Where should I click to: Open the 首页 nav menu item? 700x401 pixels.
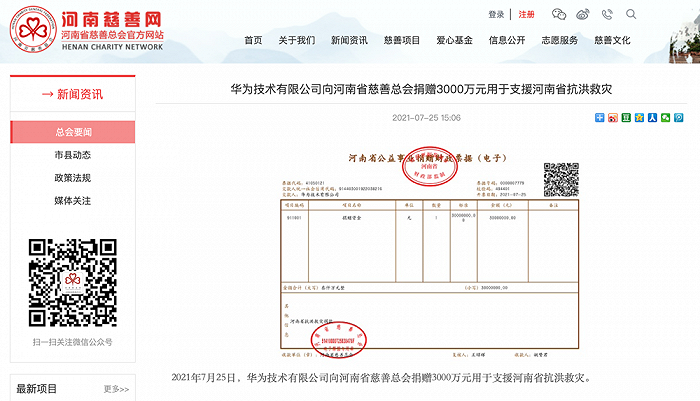[253, 40]
